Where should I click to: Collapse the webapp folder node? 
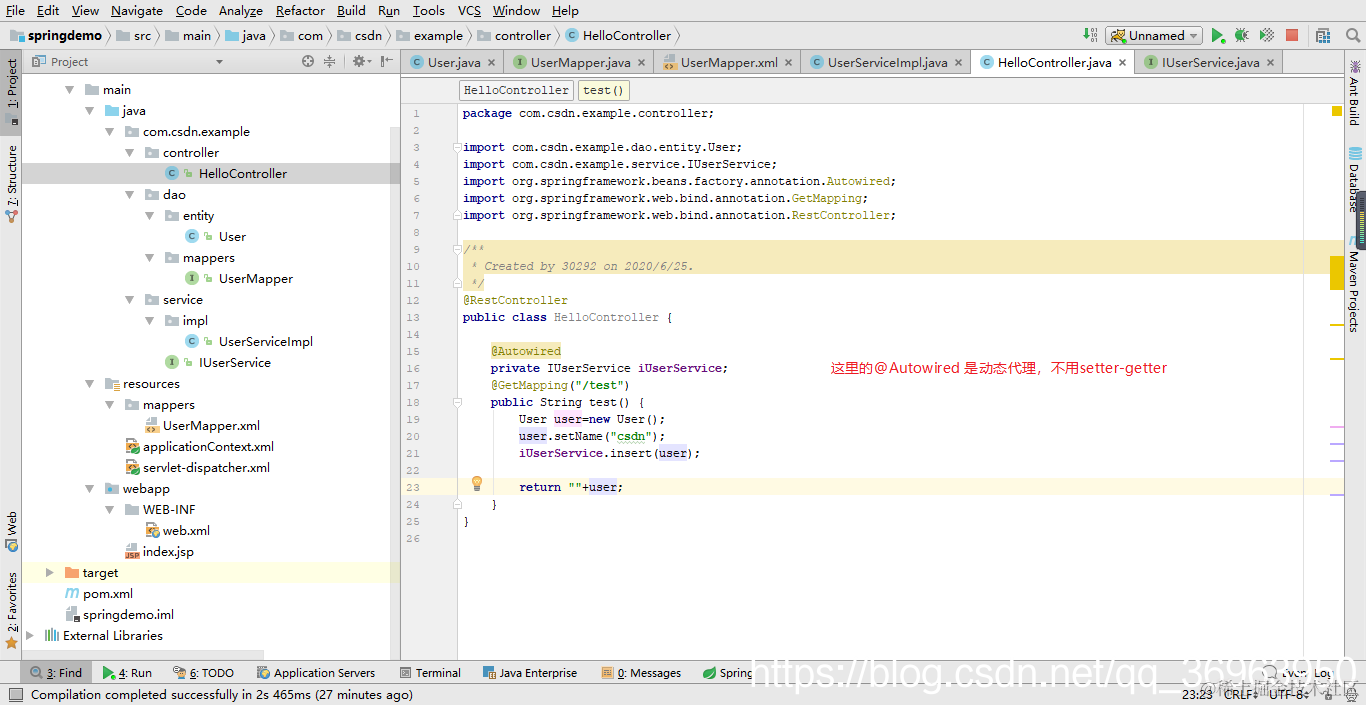coord(90,488)
